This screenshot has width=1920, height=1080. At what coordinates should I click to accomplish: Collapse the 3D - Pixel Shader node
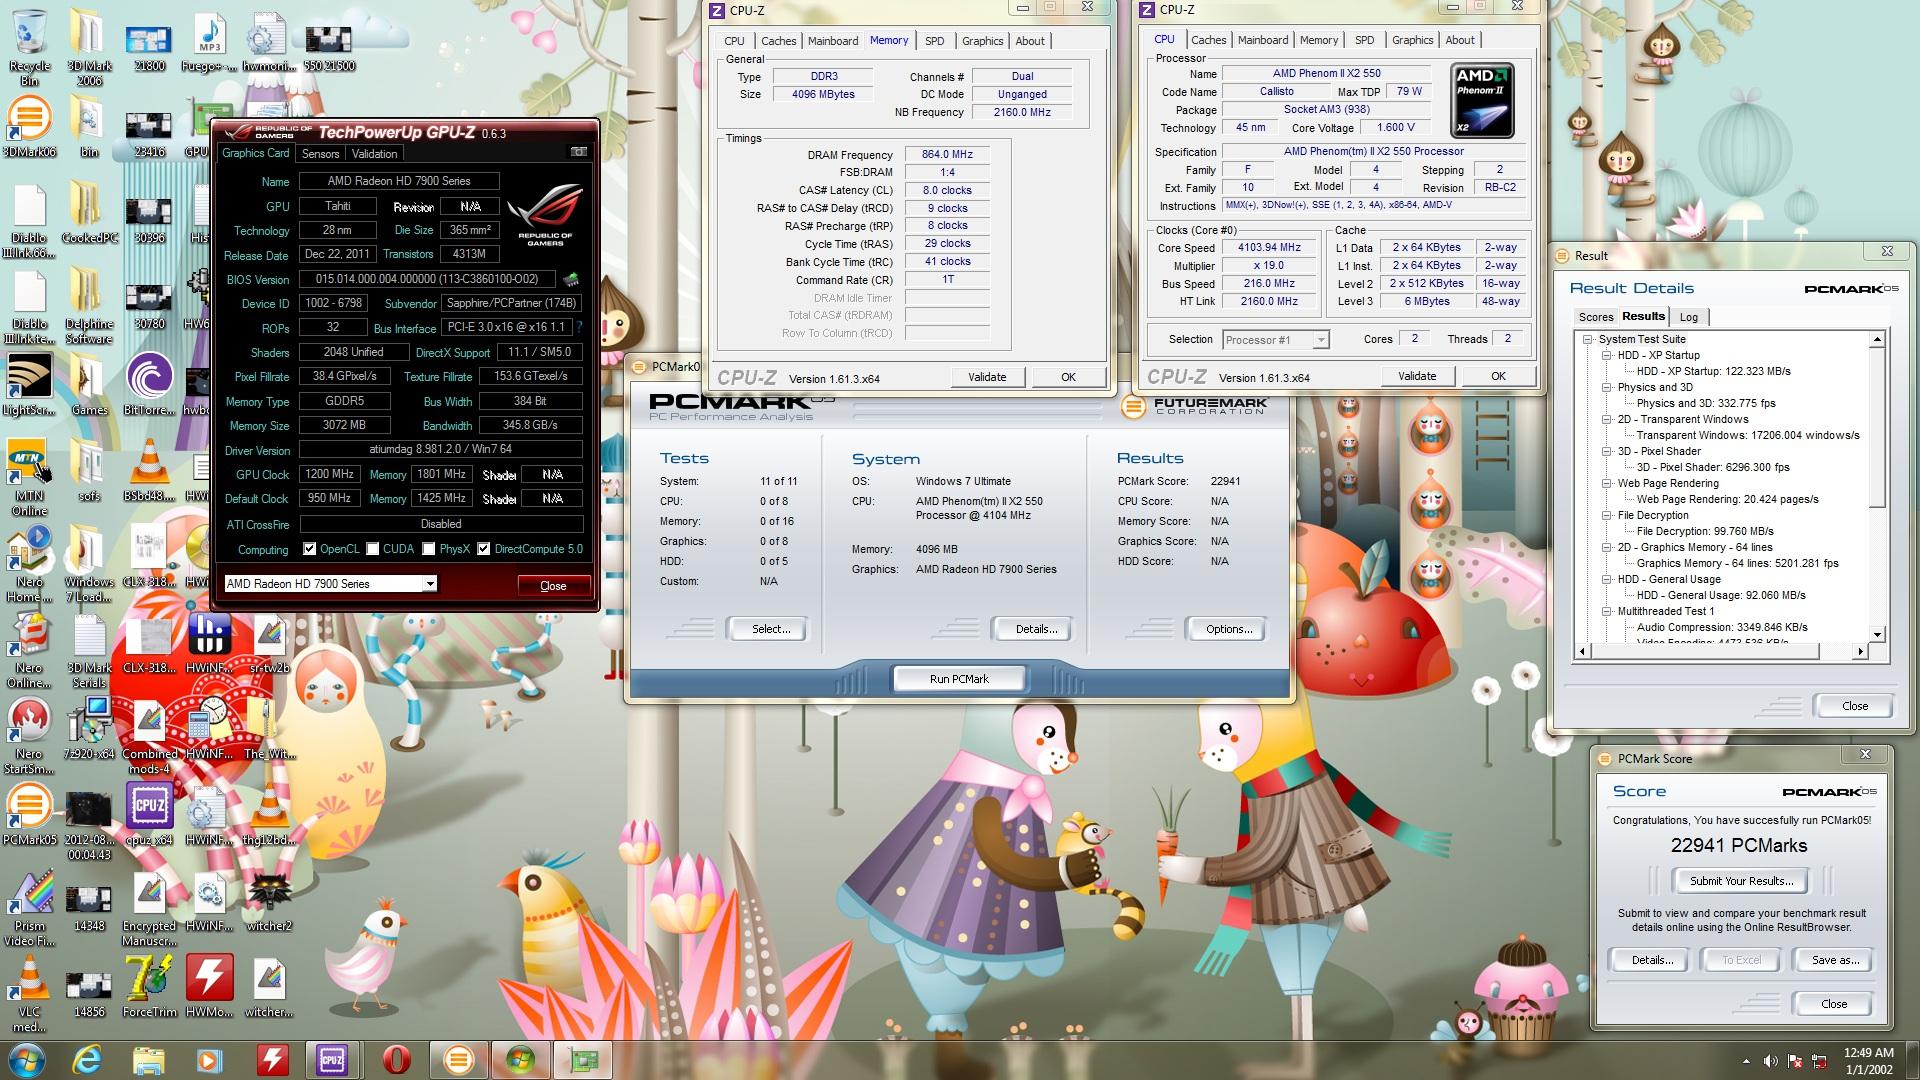[x=1607, y=451]
